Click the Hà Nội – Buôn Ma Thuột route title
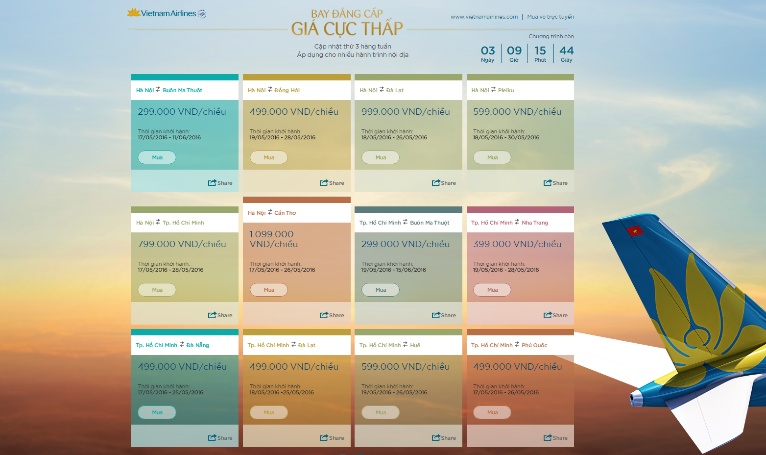The width and height of the screenshot is (766, 455). 169,90
